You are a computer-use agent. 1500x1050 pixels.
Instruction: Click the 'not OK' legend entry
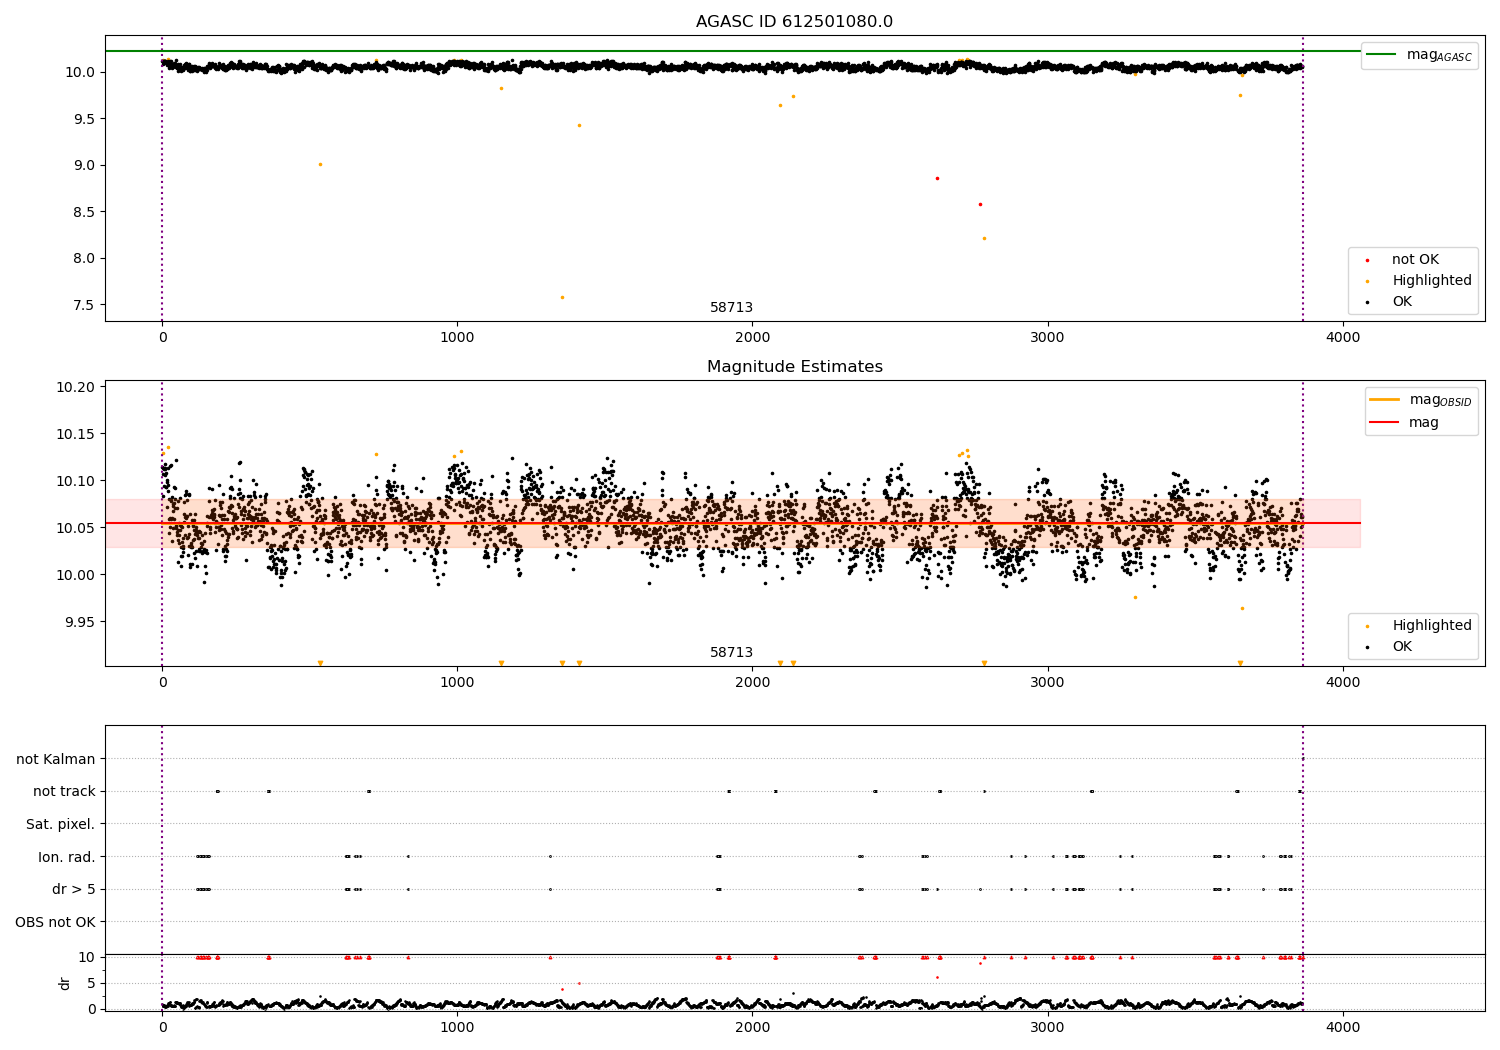[1415, 260]
